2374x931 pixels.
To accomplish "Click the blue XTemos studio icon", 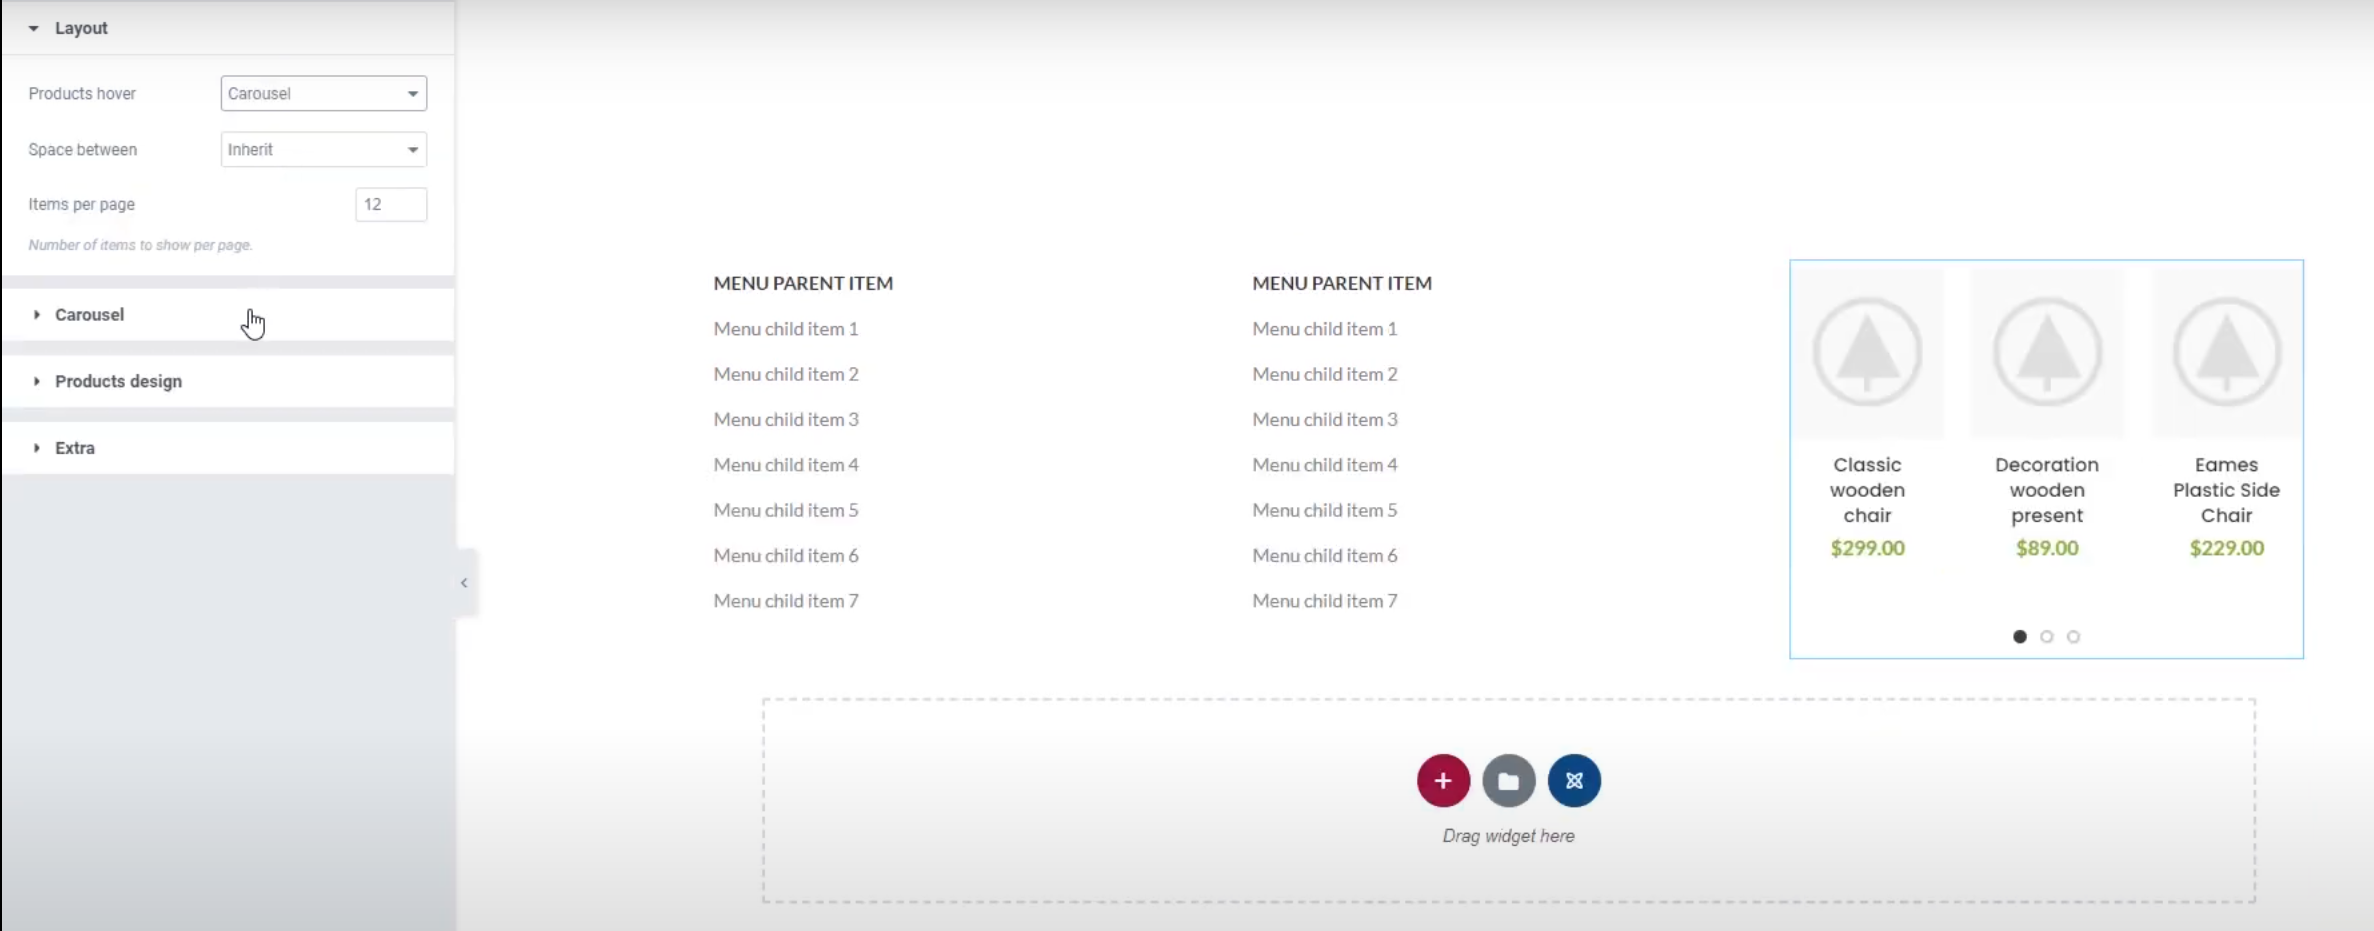I will click(x=1574, y=780).
